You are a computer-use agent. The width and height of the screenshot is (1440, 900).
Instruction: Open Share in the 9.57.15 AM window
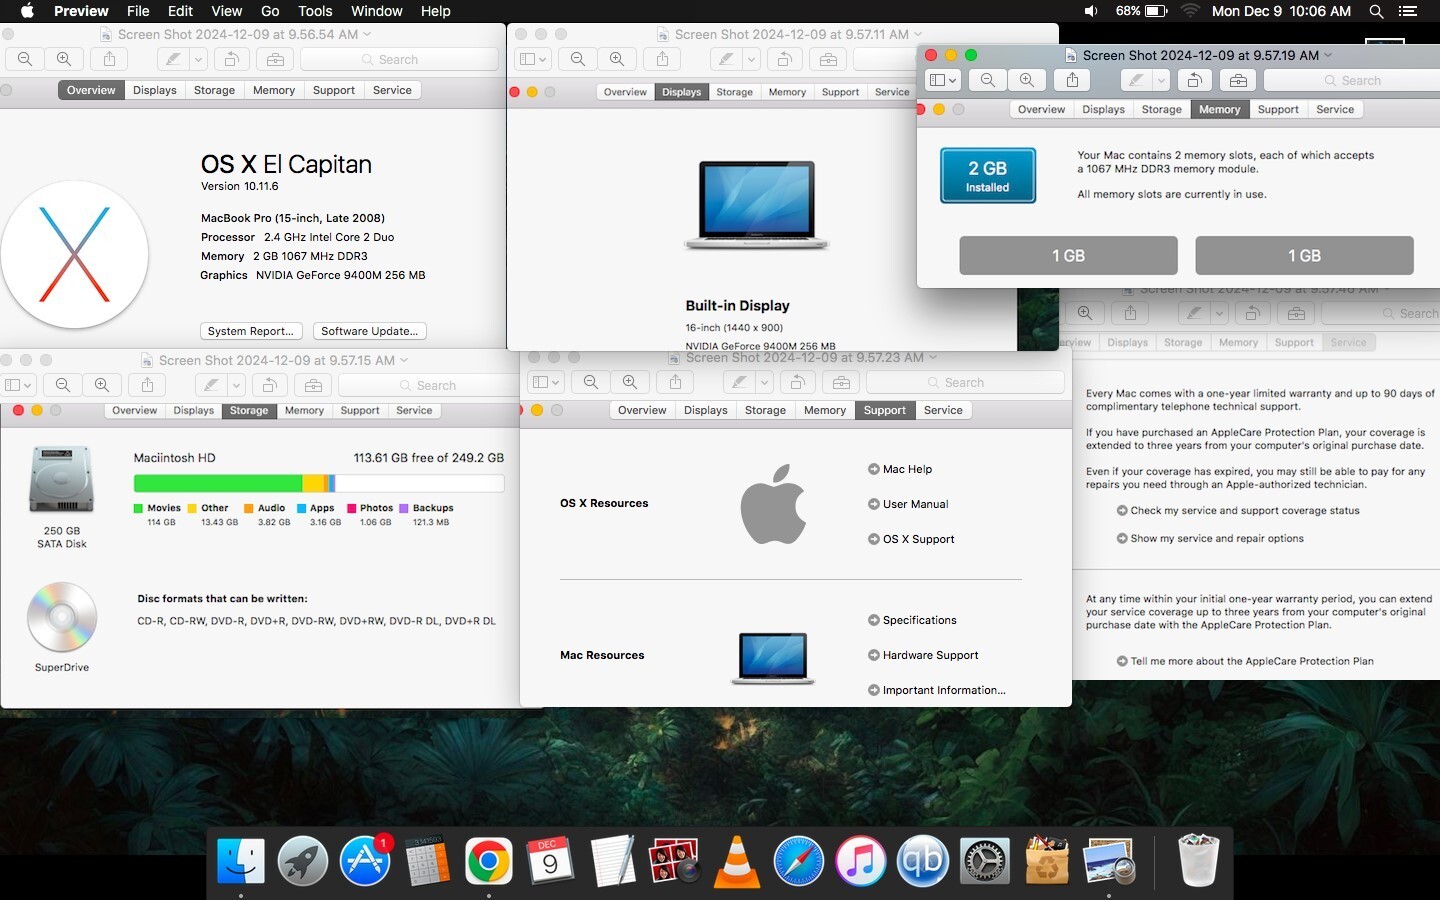click(x=147, y=385)
